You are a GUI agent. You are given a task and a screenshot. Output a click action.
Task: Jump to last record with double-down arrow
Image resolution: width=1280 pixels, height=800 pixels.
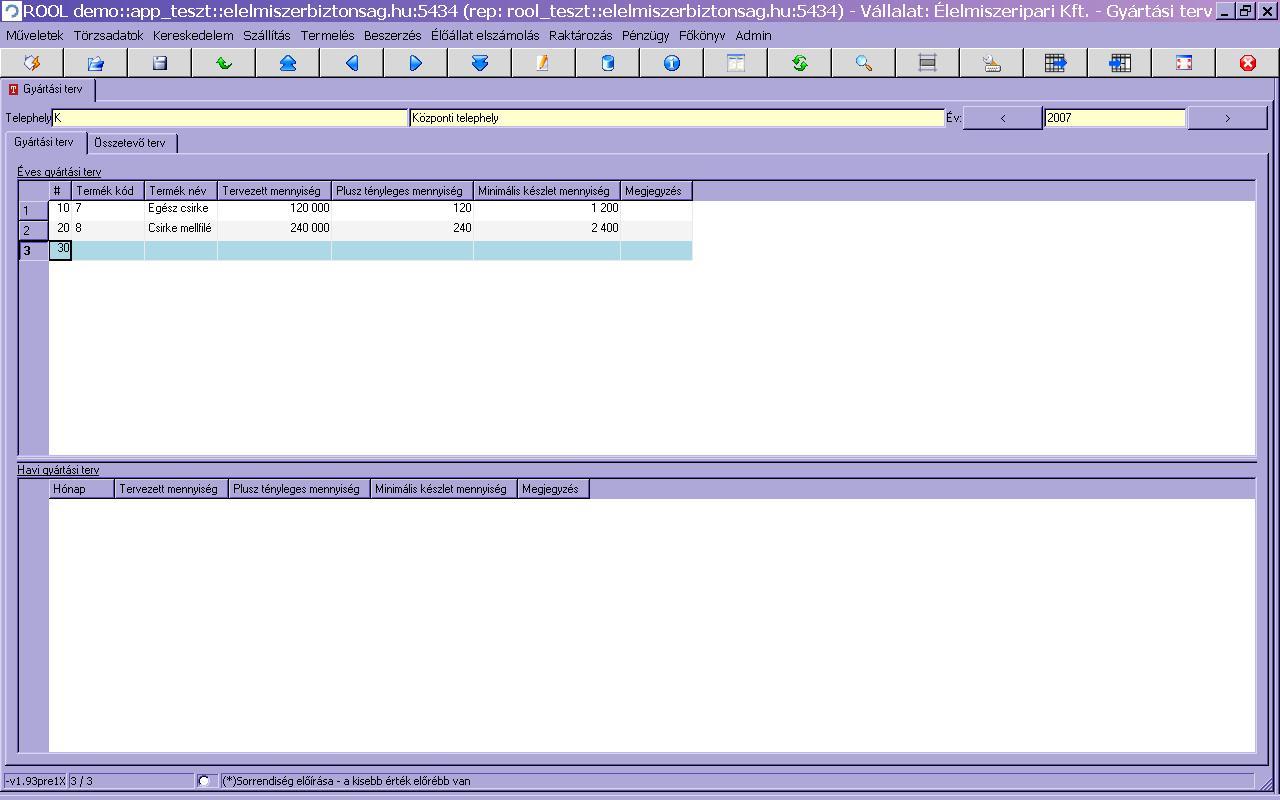(480, 63)
